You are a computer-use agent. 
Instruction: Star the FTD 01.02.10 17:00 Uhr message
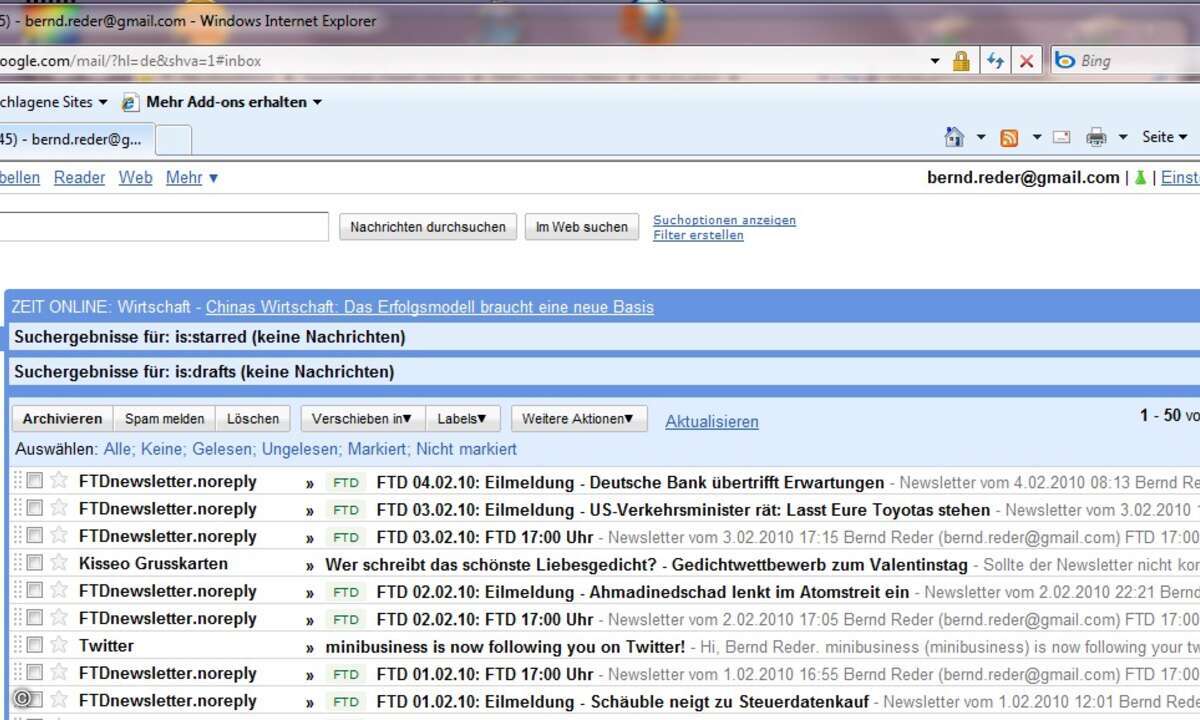coord(59,672)
